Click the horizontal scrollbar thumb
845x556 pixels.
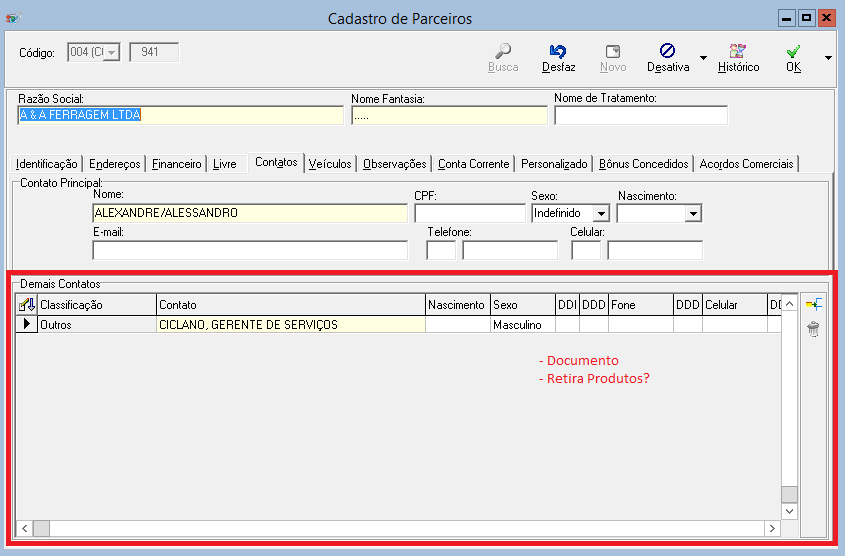pyautogui.click(x=41, y=529)
